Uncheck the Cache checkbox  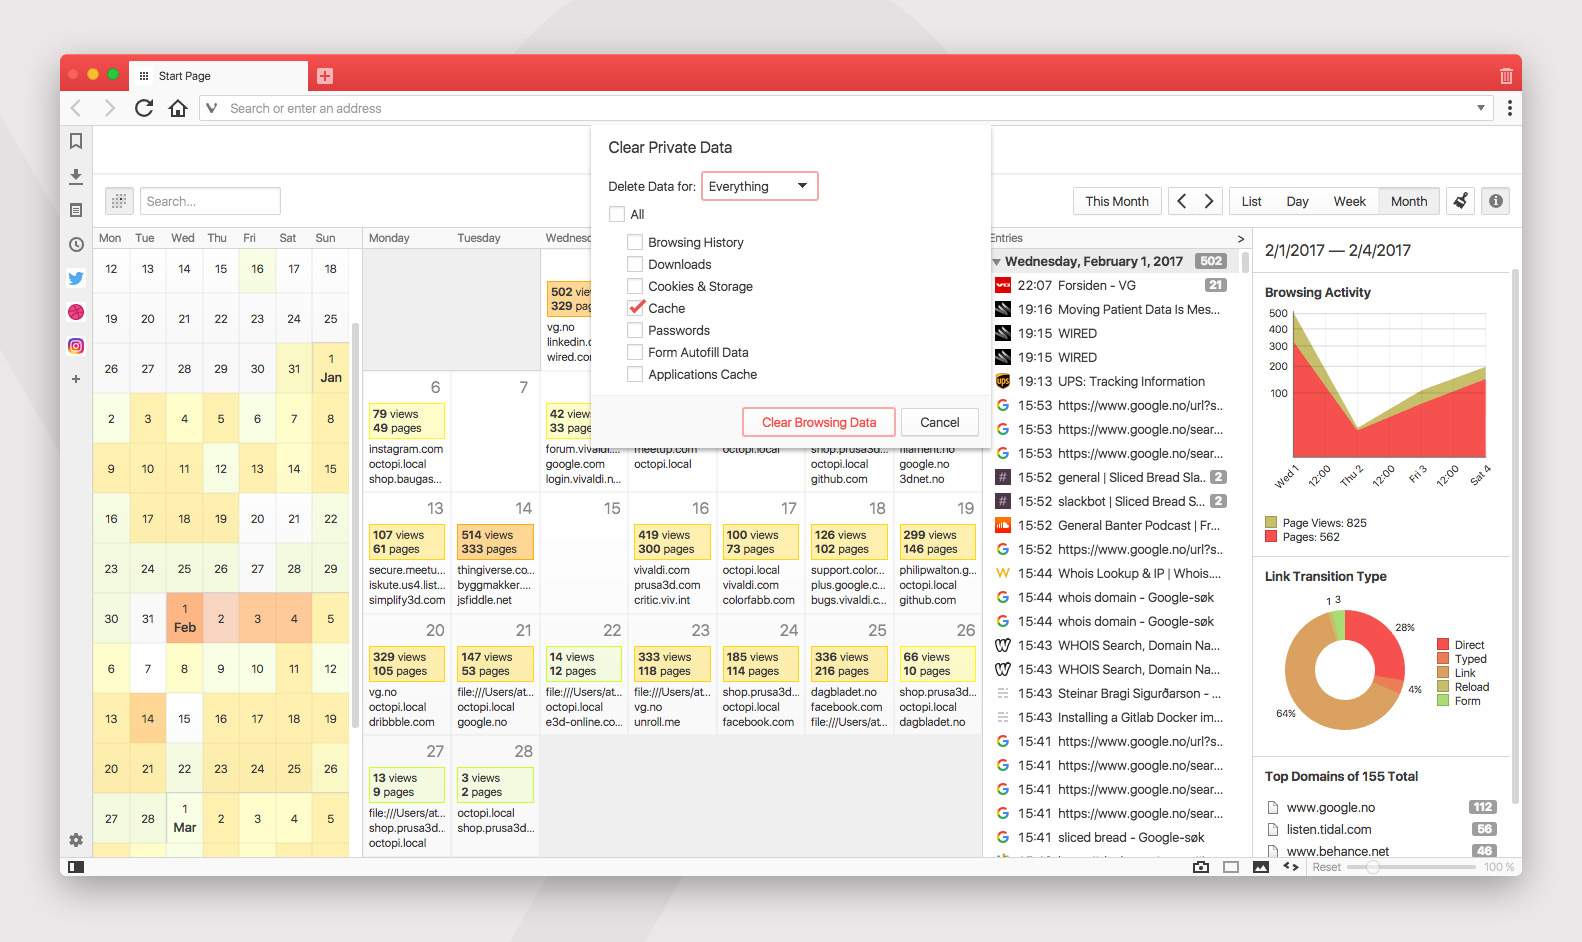(635, 308)
